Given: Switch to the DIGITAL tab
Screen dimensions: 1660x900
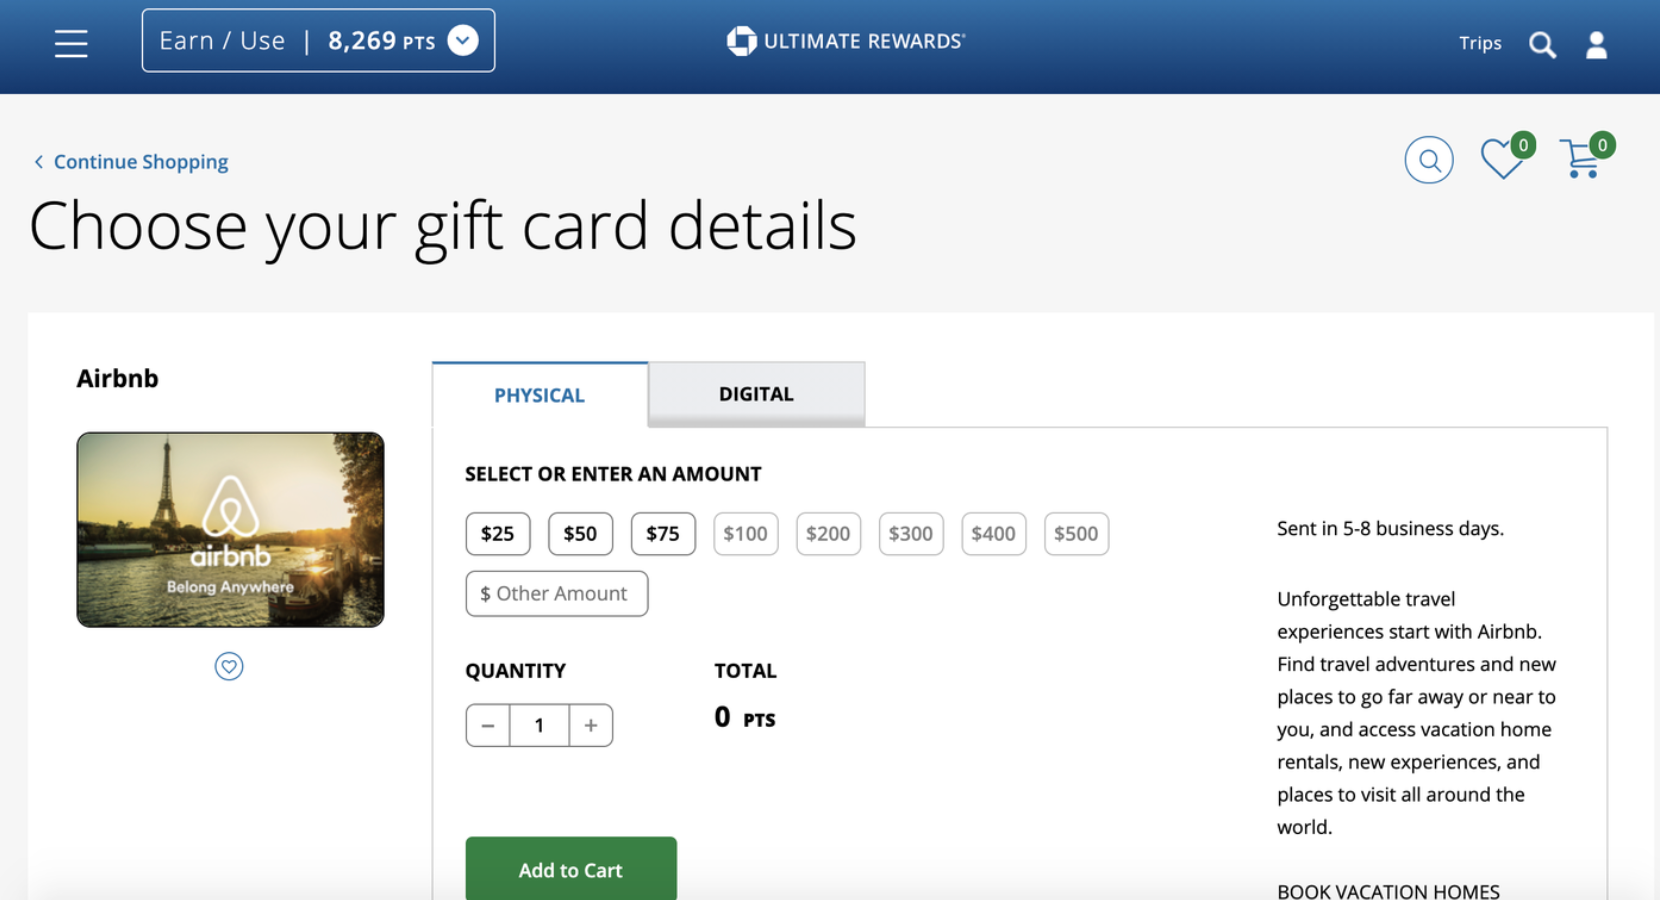Looking at the screenshot, I should tap(756, 394).
